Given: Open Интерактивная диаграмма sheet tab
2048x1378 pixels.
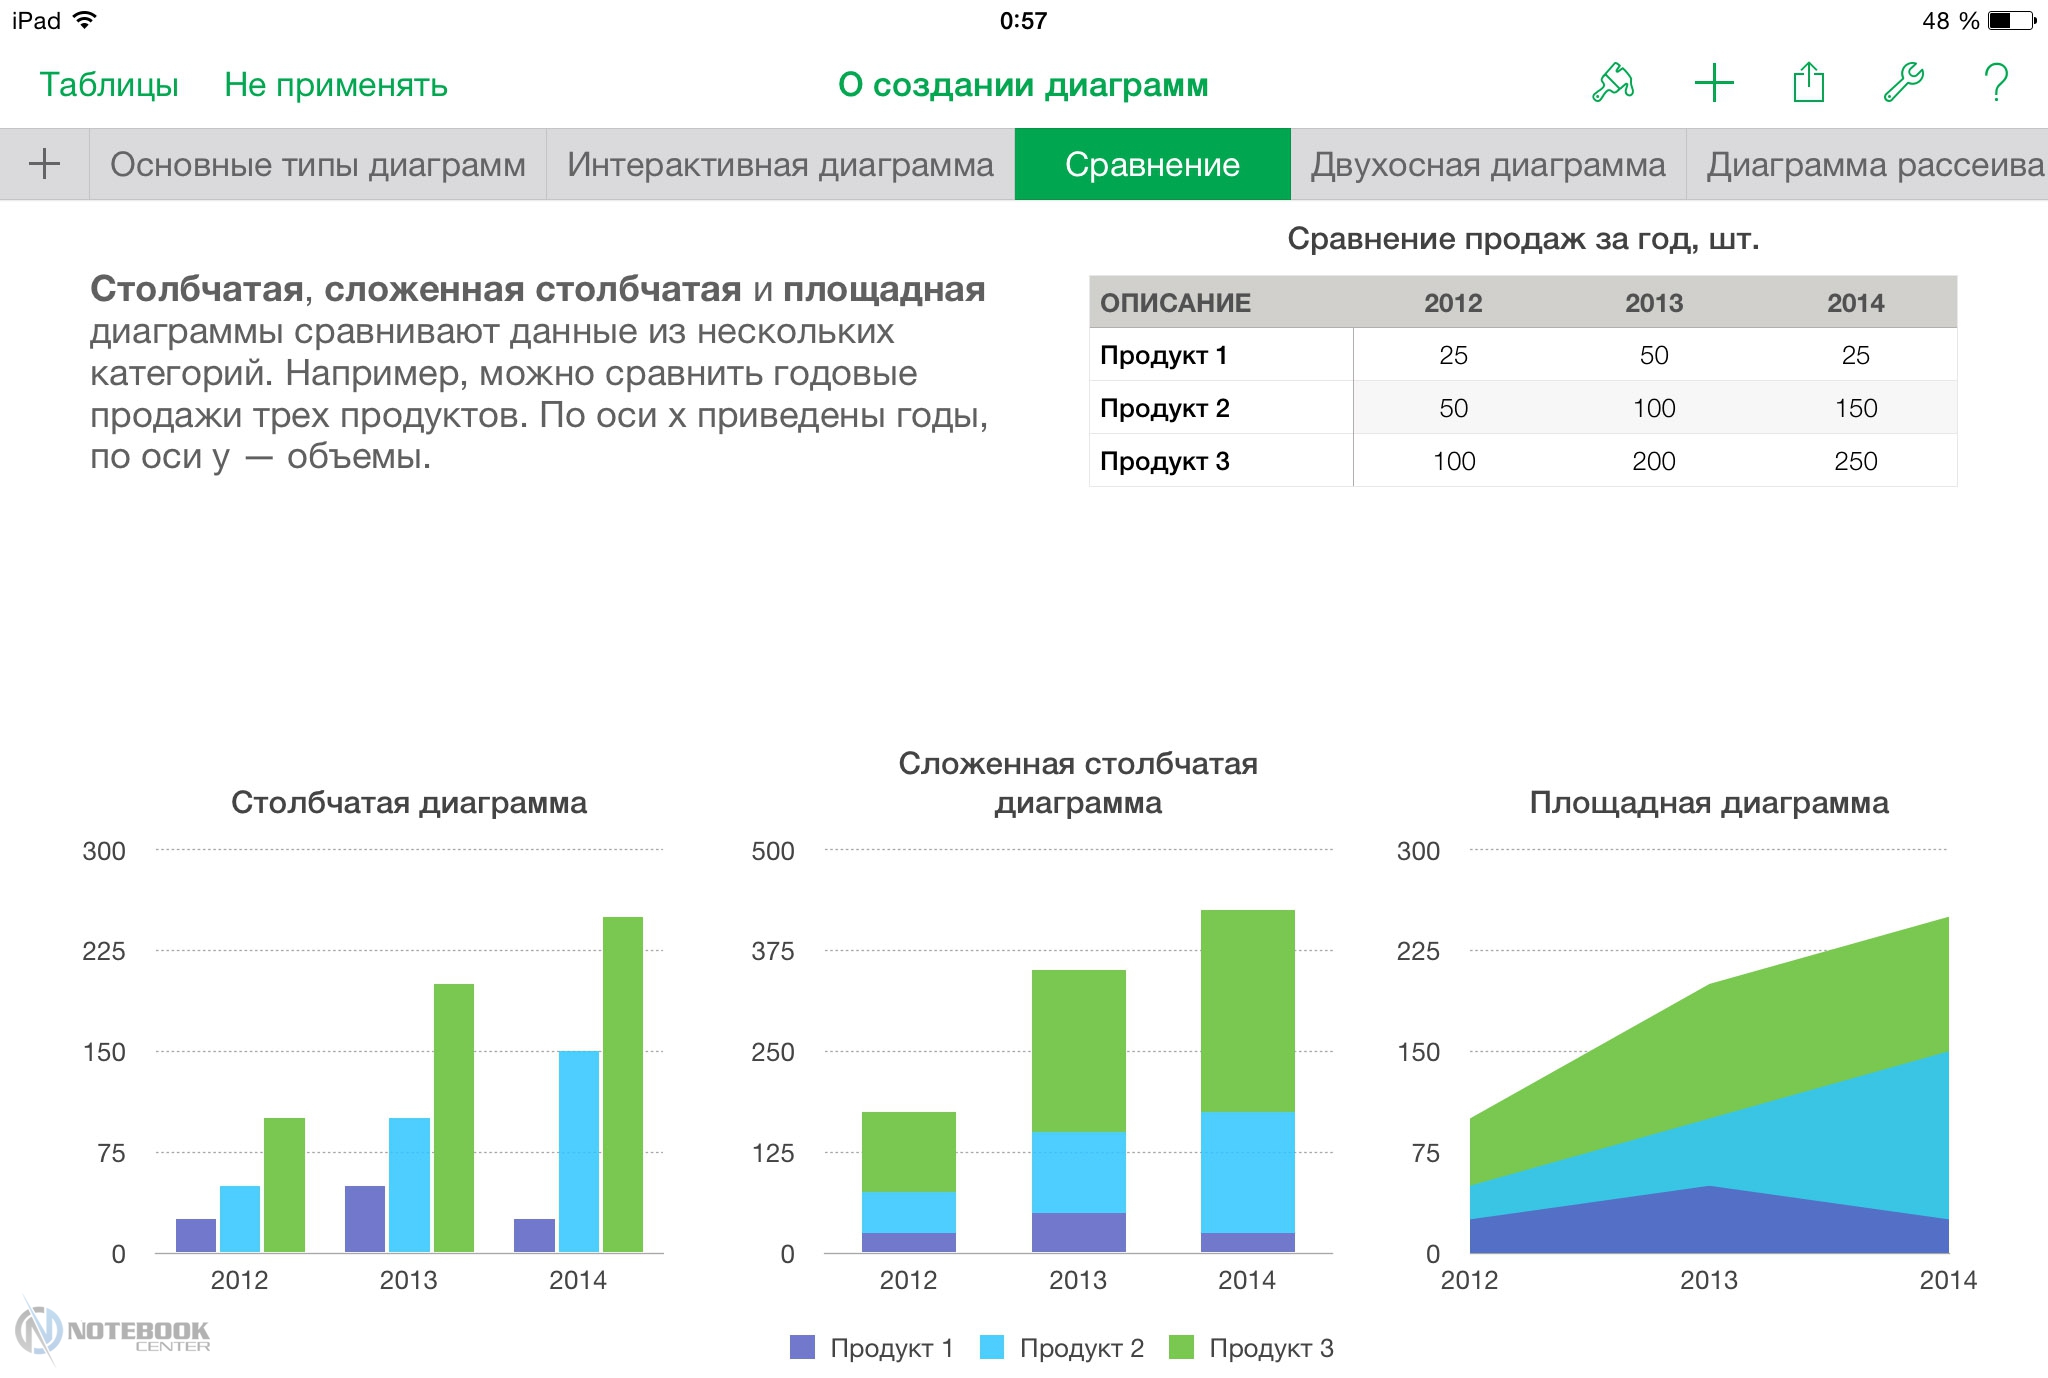Looking at the screenshot, I should 780,164.
